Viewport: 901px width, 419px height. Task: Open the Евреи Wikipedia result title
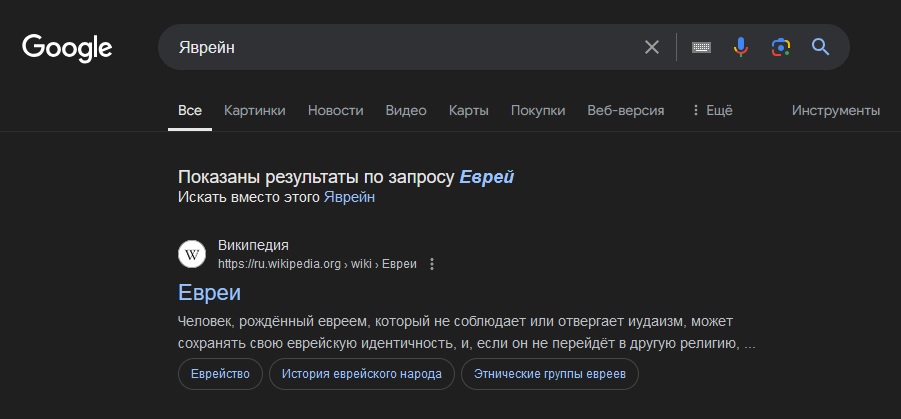[x=209, y=293]
